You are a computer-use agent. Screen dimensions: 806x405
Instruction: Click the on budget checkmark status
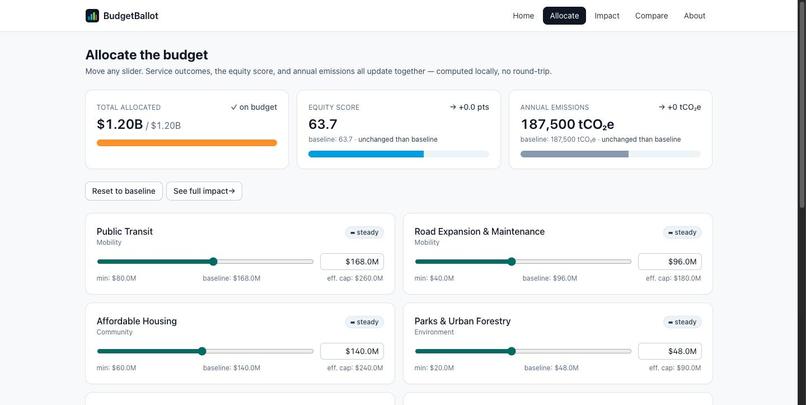point(254,107)
